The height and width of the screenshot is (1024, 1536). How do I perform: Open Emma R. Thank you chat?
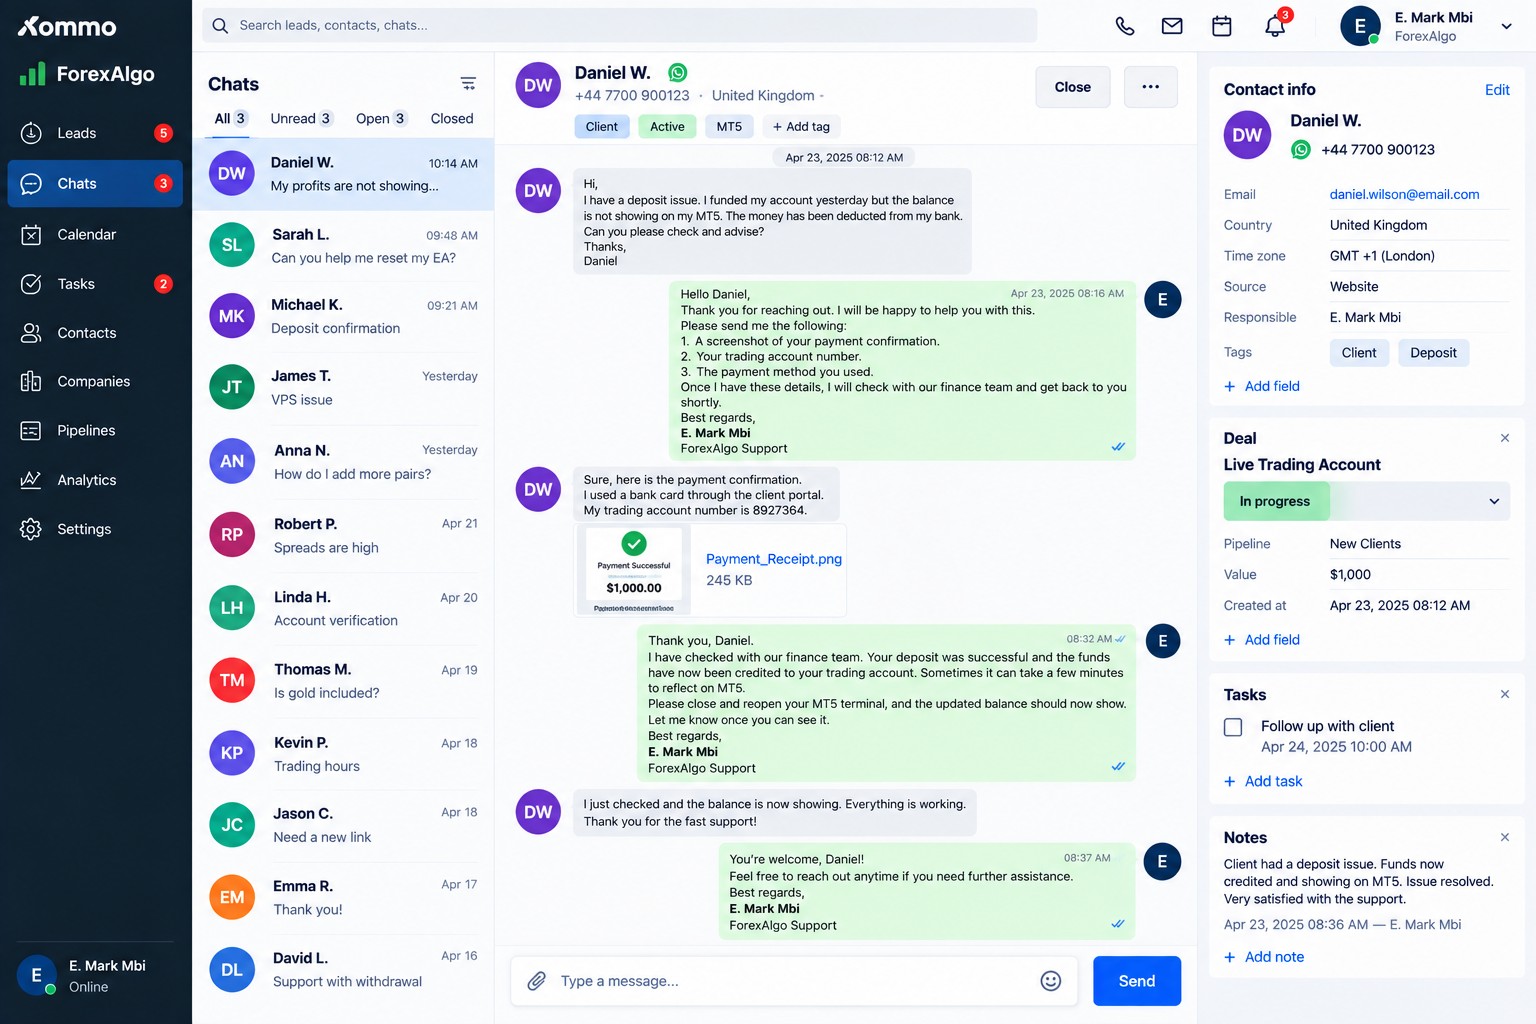pyautogui.click(x=343, y=897)
